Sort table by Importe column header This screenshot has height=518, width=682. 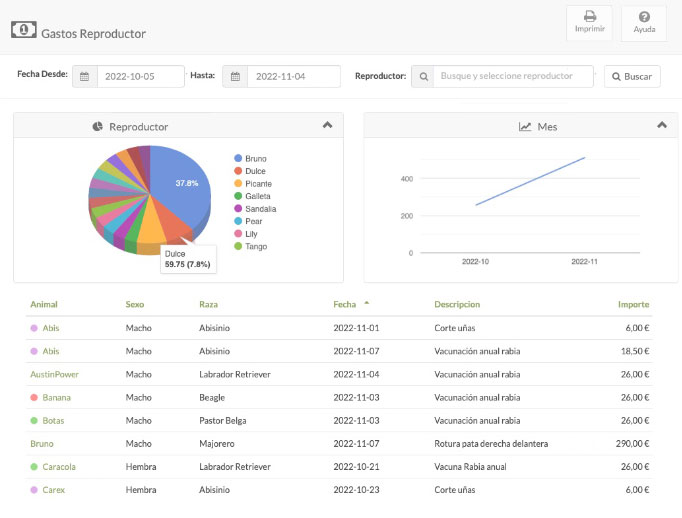pyautogui.click(x=633, y=304)
